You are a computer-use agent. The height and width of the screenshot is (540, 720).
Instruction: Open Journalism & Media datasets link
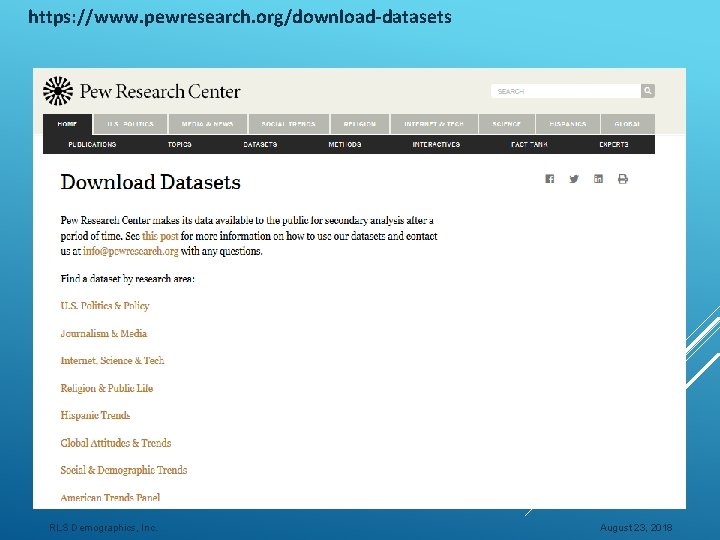(x=104, y=333)
